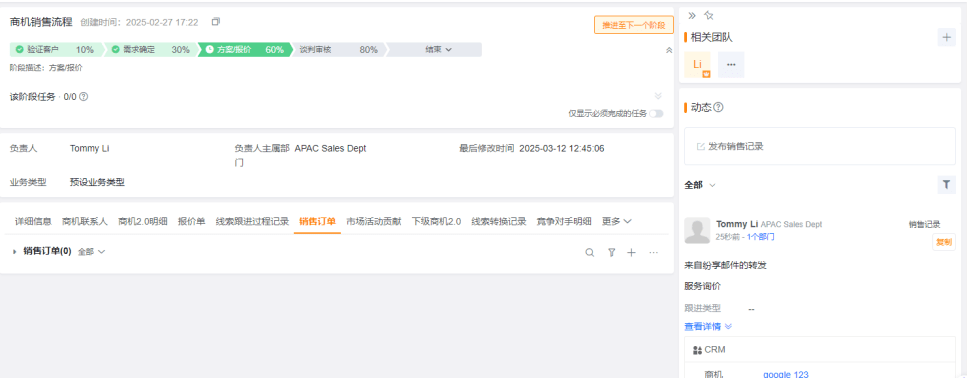Click the pin icon in the right panel
This screenshot has width=967, height=378.
[x=709, y=15]
